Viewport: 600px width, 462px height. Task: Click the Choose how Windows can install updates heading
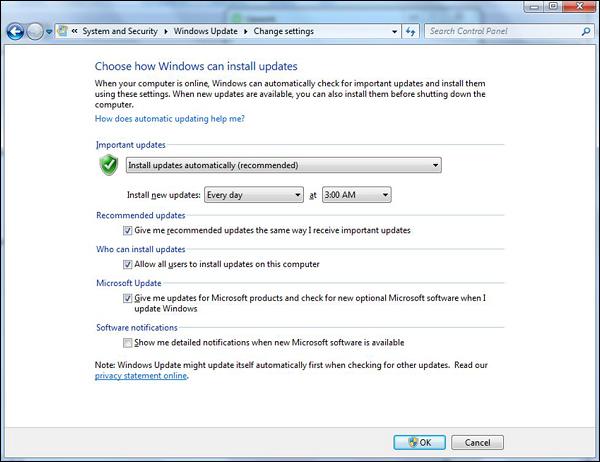click(196, 66)
